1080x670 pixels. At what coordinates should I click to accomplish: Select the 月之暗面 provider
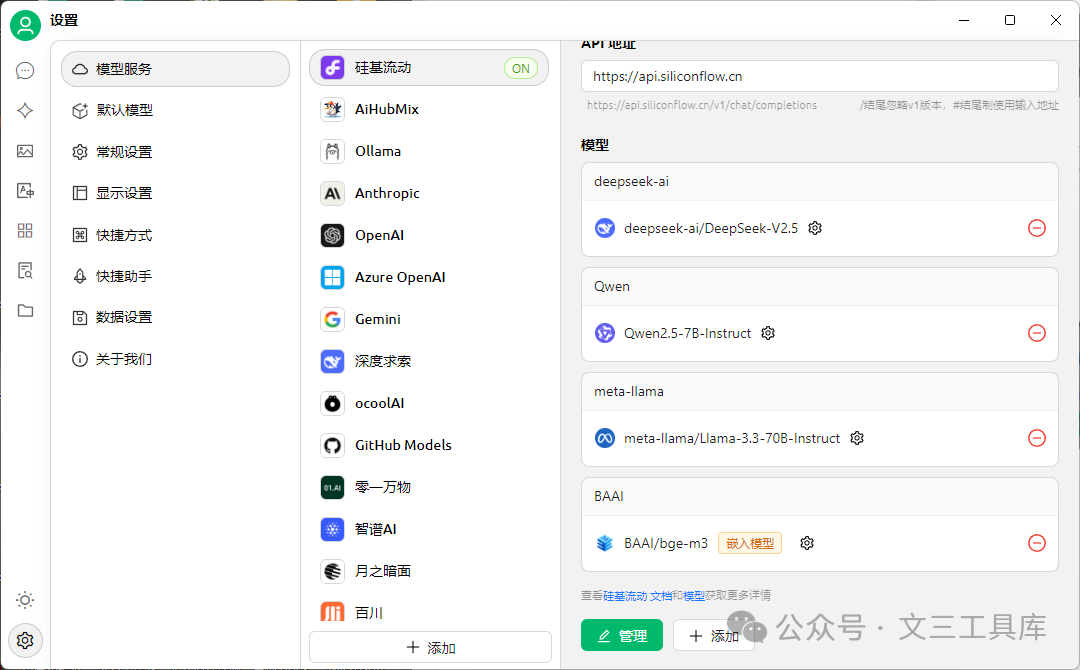429,572
